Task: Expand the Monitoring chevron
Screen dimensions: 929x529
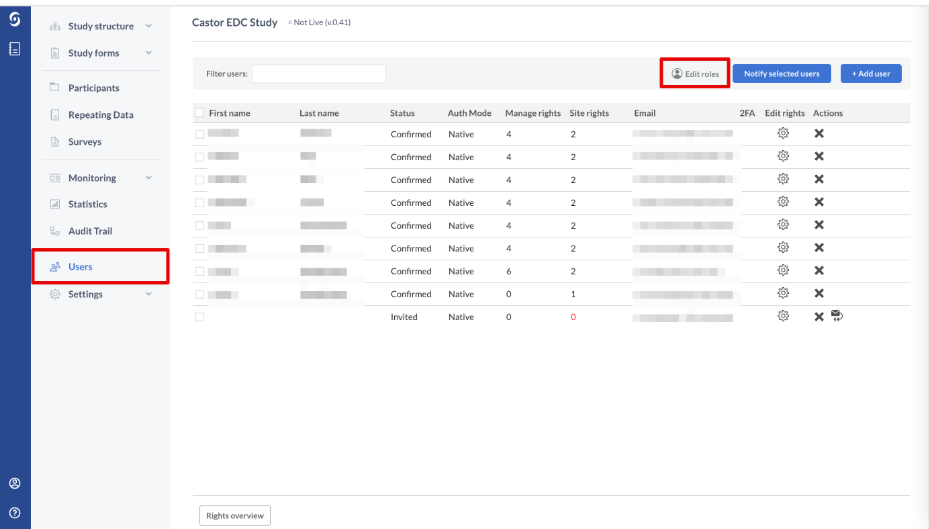Action: pyautogui.click(x=149, y=178)
